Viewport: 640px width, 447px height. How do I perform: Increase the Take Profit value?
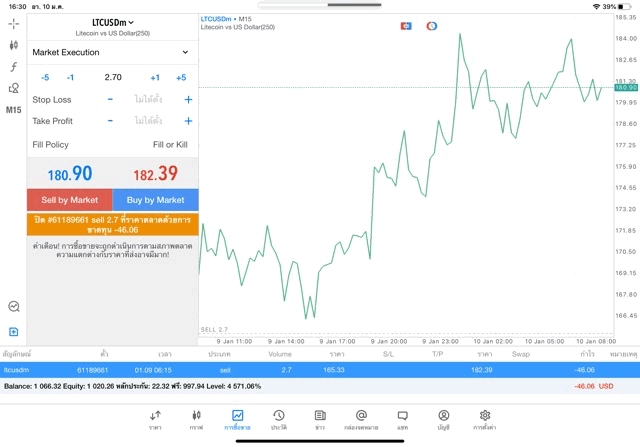point(188,121)
